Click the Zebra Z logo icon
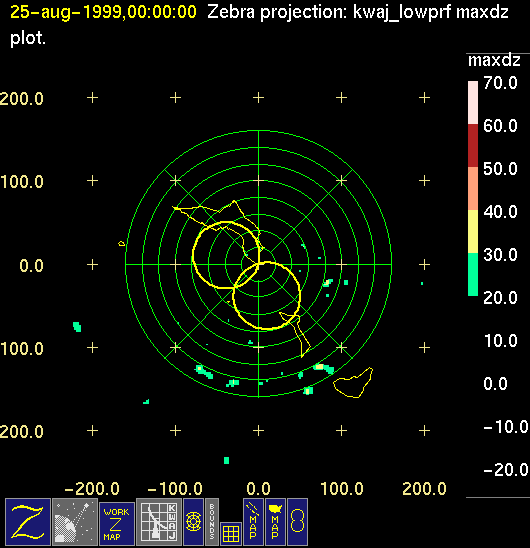Screen dimensions: 530x548 [28, 522]
